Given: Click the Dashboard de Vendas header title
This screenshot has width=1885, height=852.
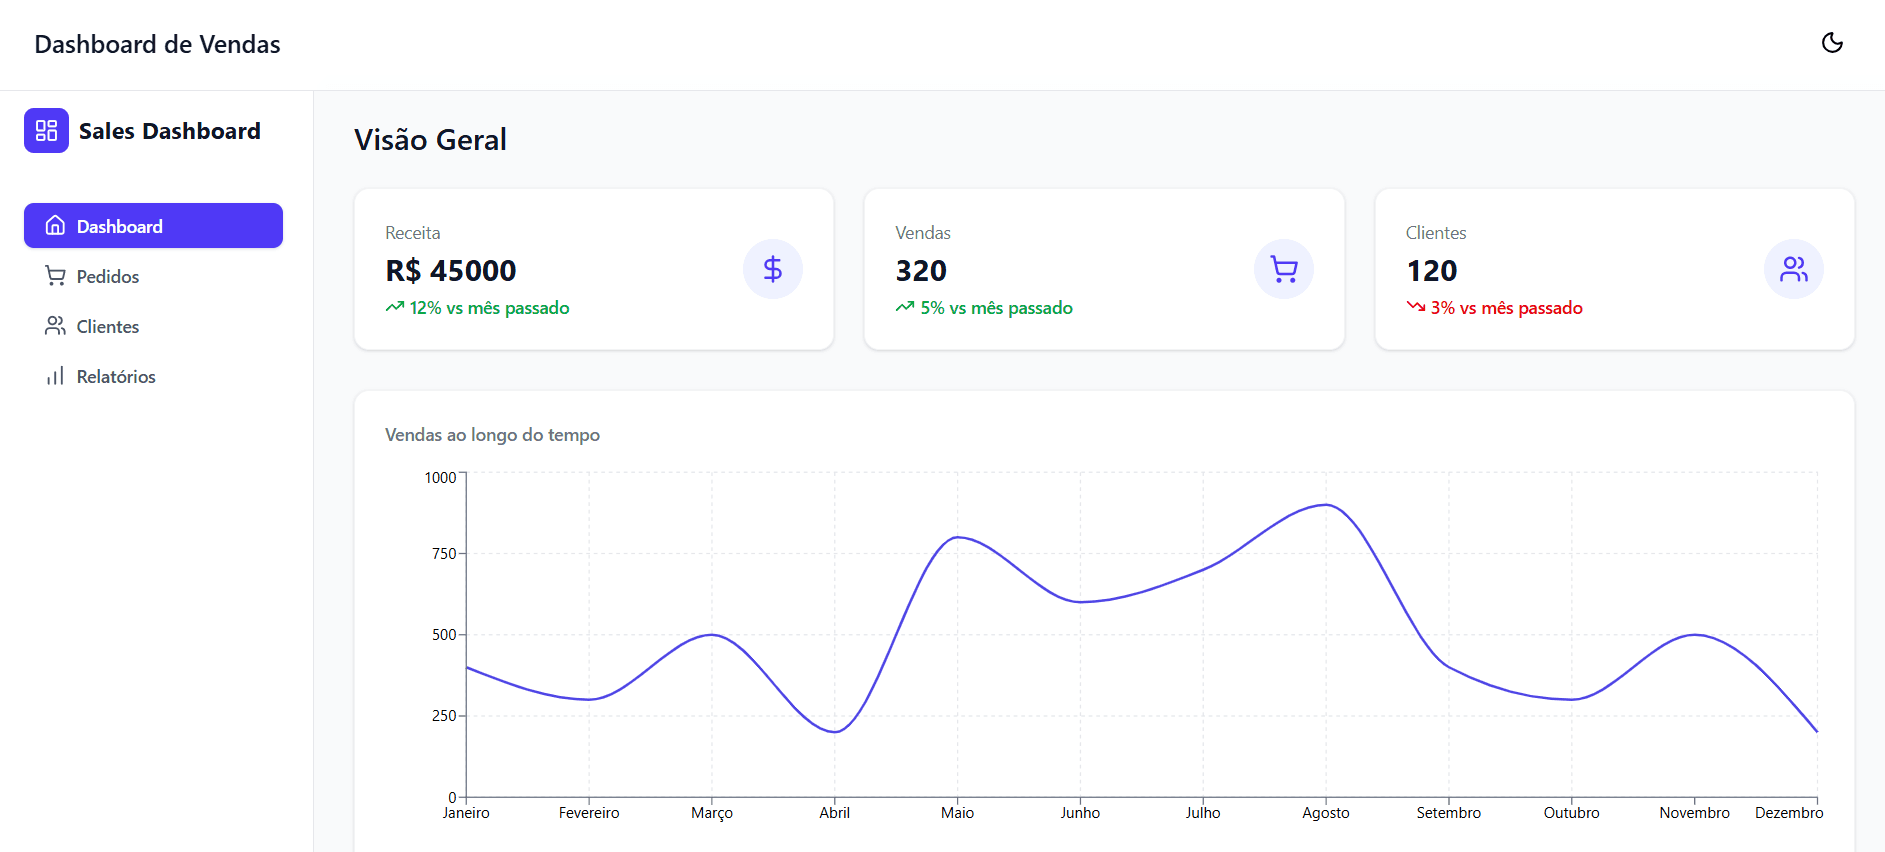Looking at the screenshot, I should coord(157,44).
